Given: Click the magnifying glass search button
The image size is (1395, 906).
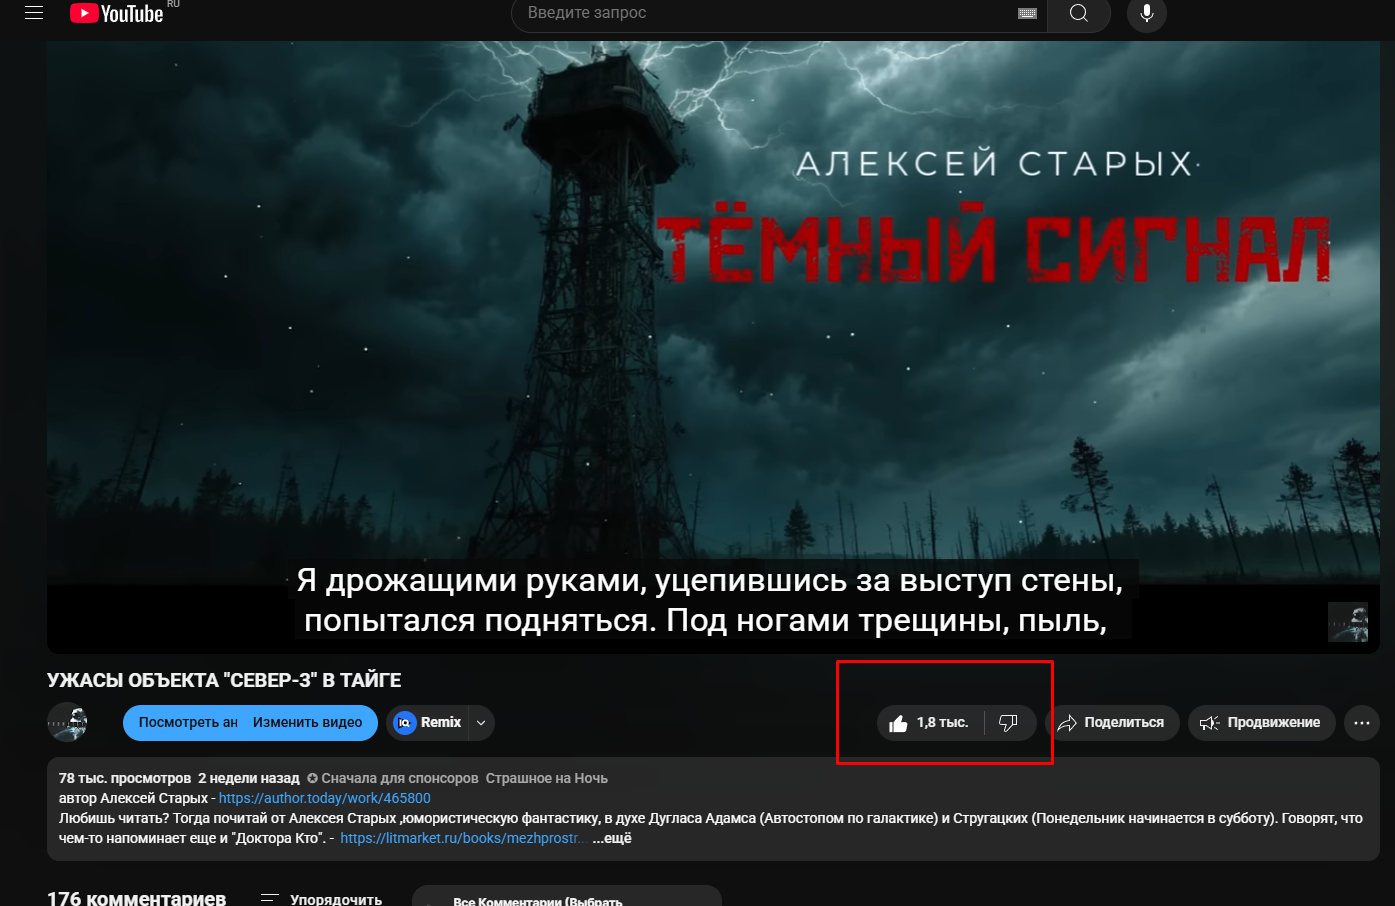Looking at the screenshot, I should 1079,13.
